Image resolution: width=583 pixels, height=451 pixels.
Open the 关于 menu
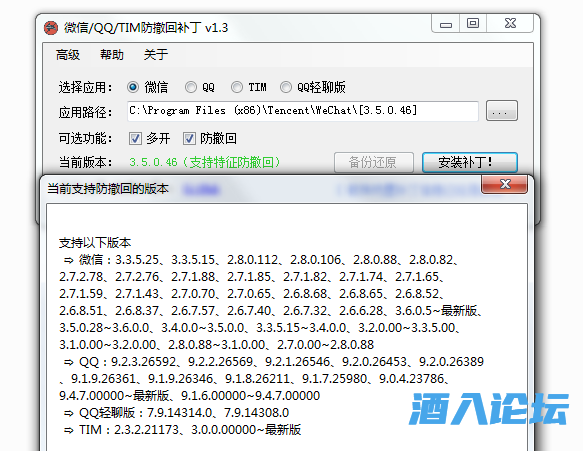pyautogui.click(x=156, y=55)
